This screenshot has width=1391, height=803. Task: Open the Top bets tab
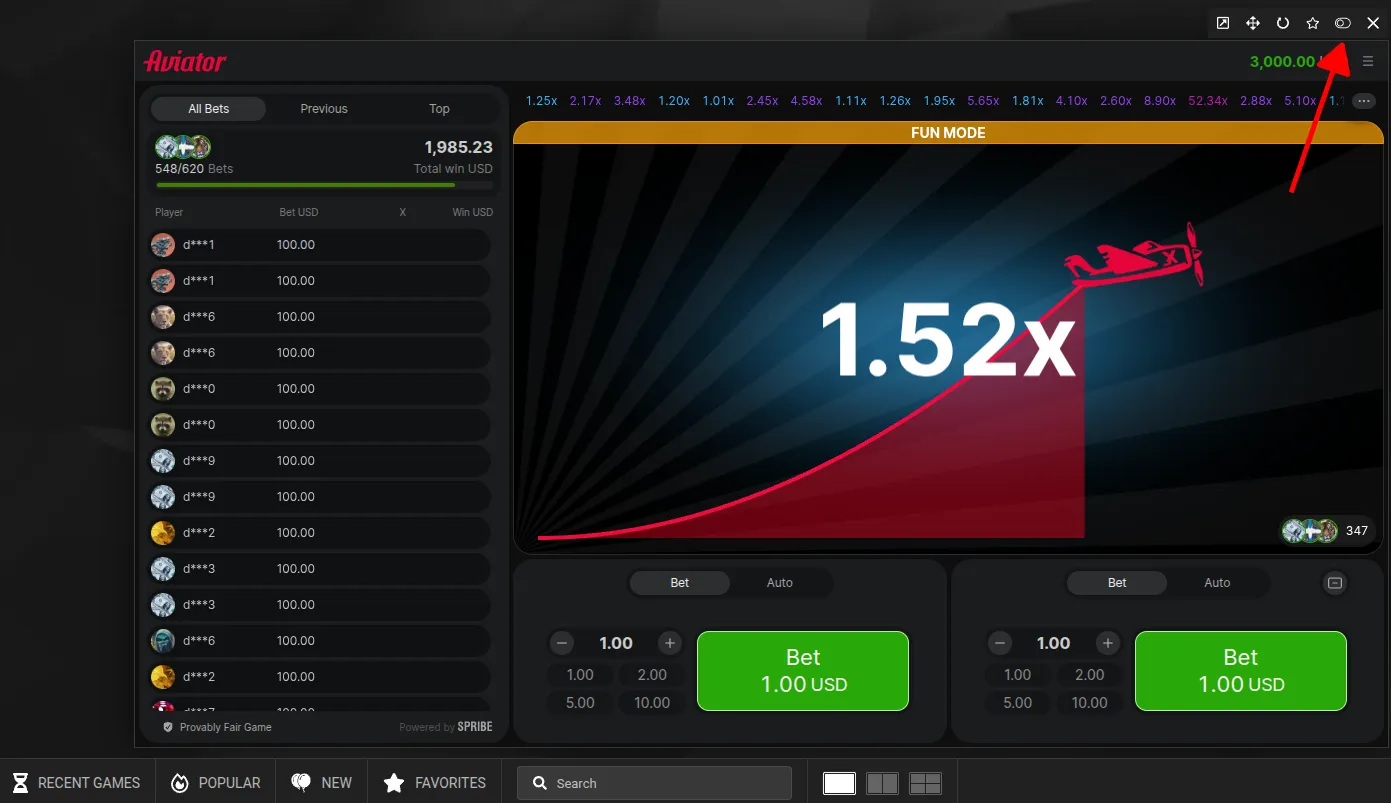439,109
